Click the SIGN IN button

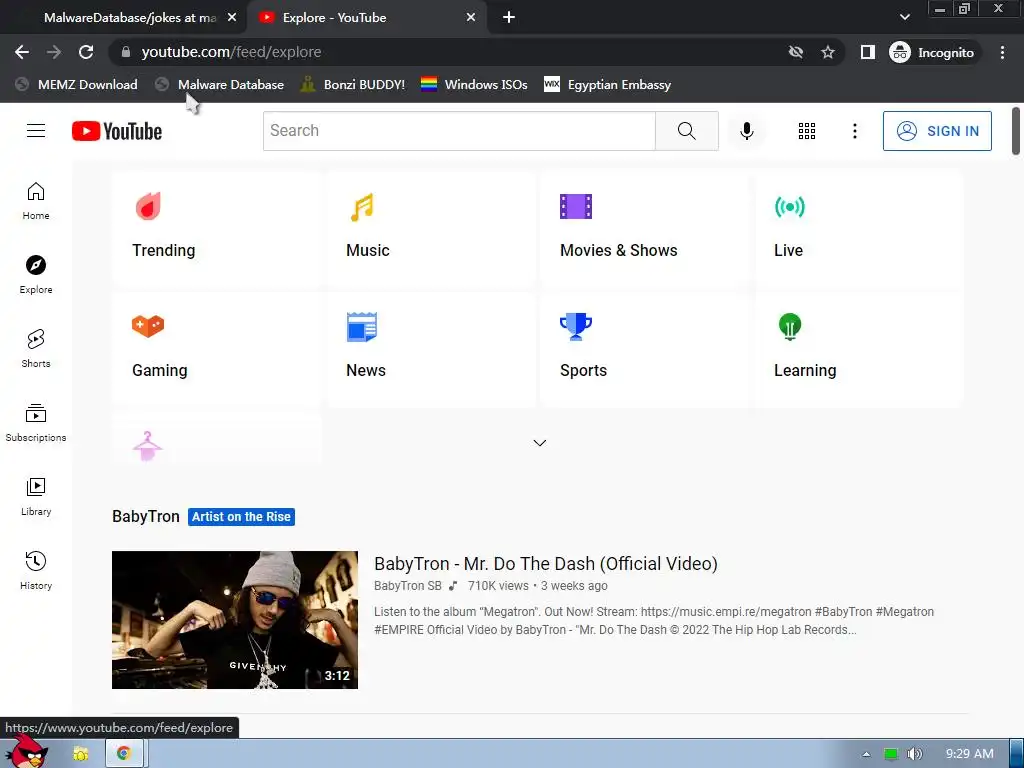(937, 131)
